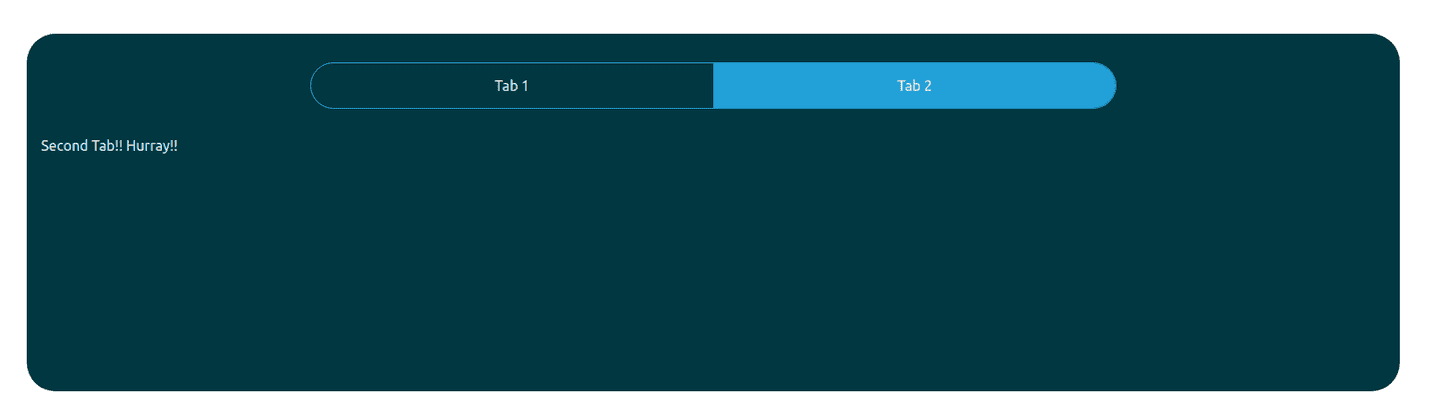Viewport: 1440px width, 417px height.
Task: Choose the left segment of the pill control
Action: point(511,86)
